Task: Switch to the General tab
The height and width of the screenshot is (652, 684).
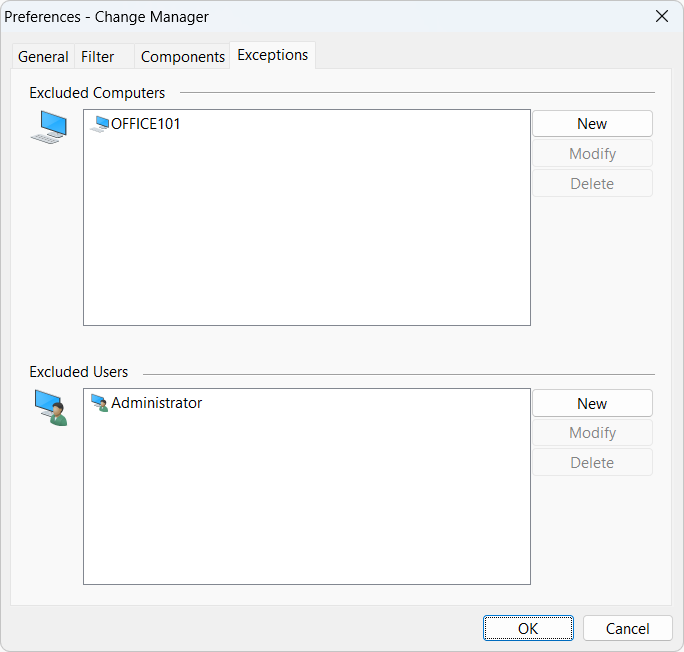Action: (x=43, y=57)
